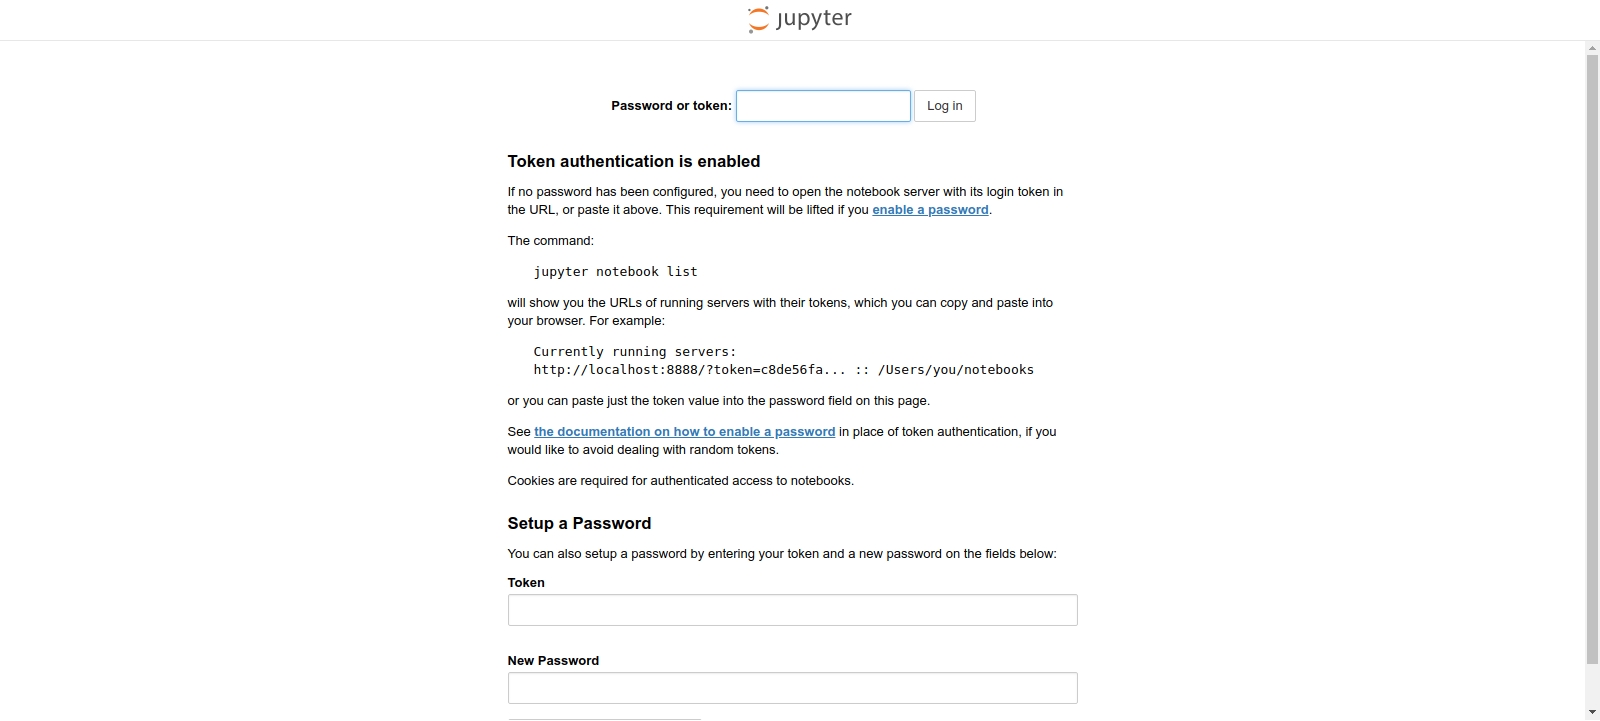Click the 'jupyter notebook list' command text
The width and height of the screenshot is (1600, 721).
tap(615, 272)
